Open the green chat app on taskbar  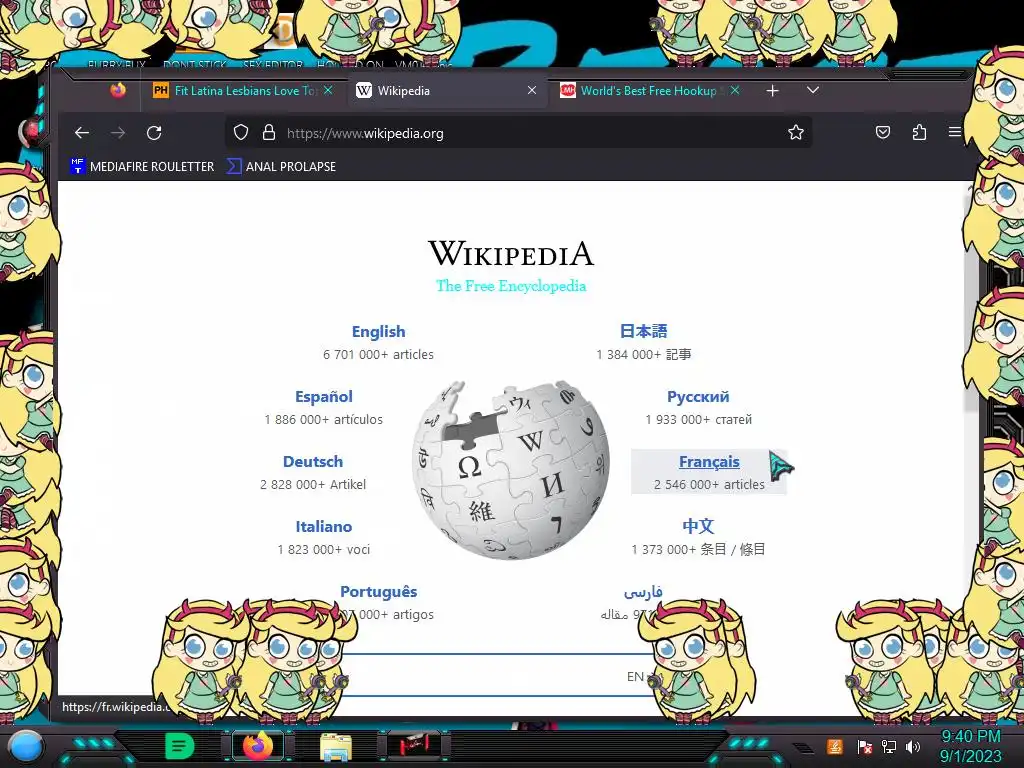(179, 746)
